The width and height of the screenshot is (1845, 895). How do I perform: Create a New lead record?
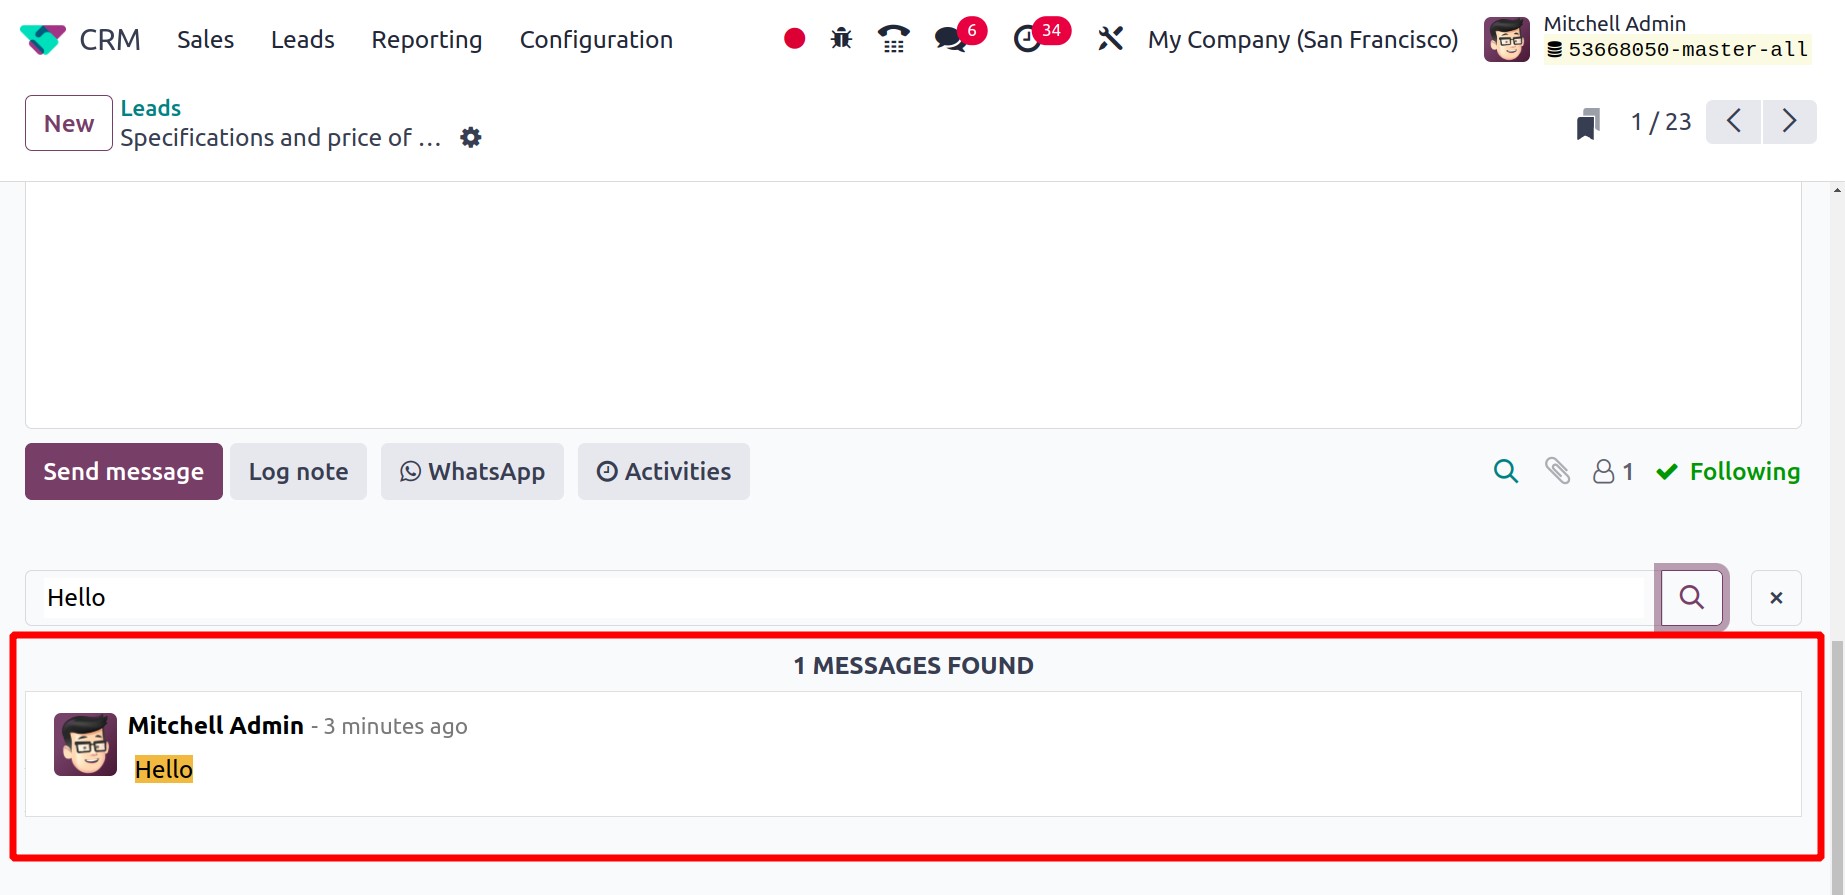pos(69,123)
